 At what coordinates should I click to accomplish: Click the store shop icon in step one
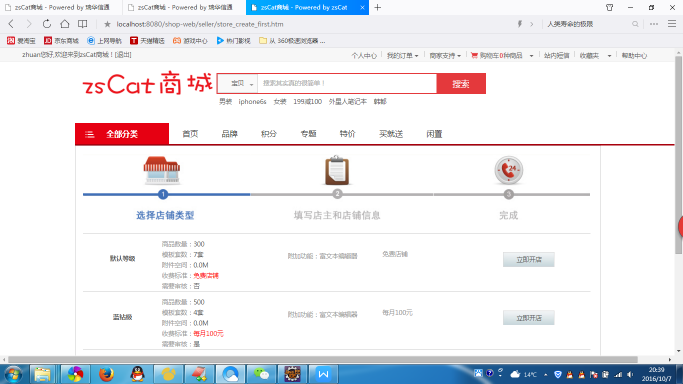tap(162, 170)
